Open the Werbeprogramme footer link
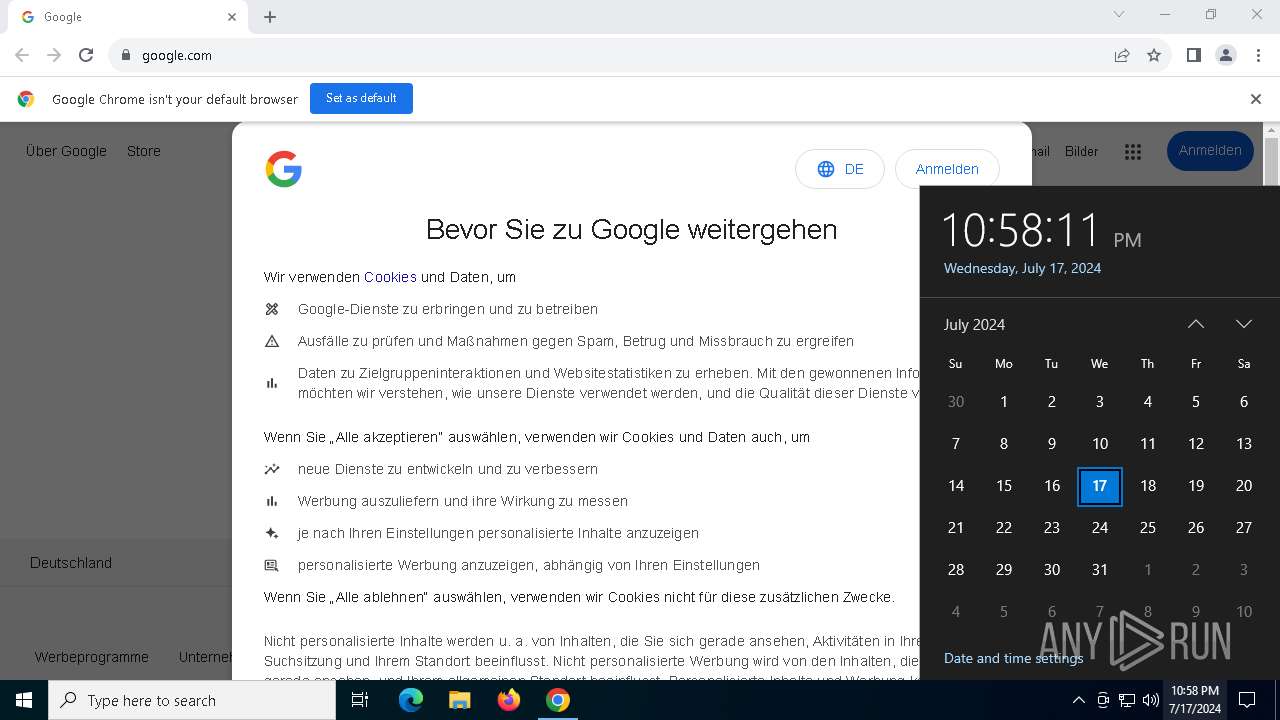The height and width of the screenshot is (720, 1280). point(91,657)
